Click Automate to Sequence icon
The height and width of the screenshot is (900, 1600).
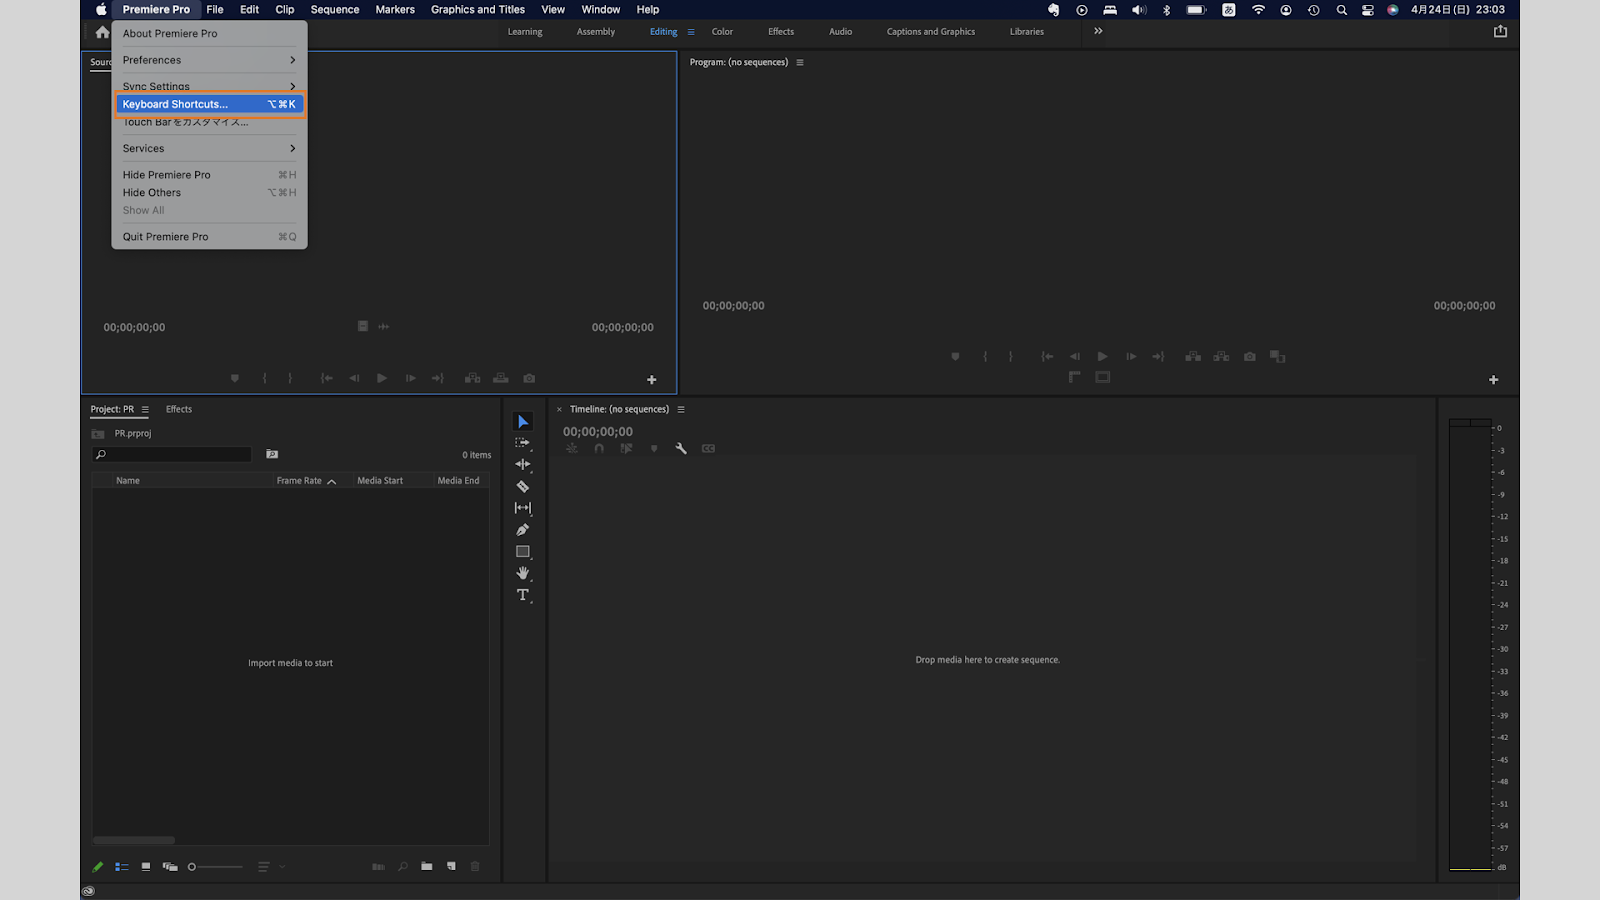coord(378,866)
